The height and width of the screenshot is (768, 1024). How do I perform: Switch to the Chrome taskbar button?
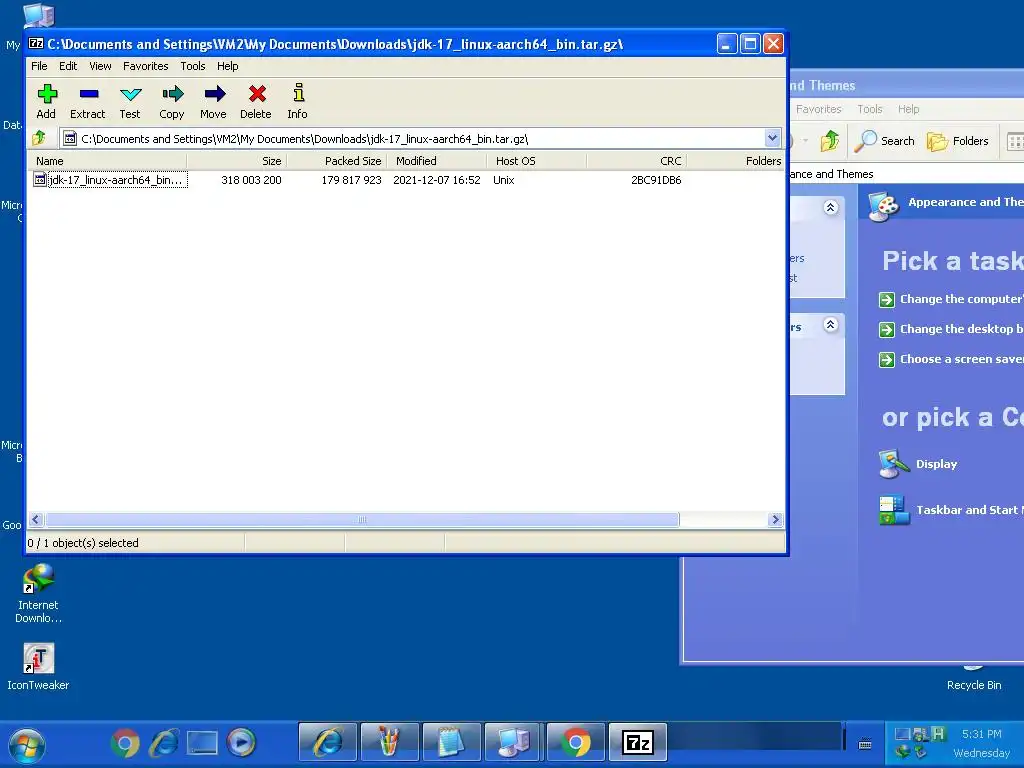pyautogui.click(x=575, y=743)
